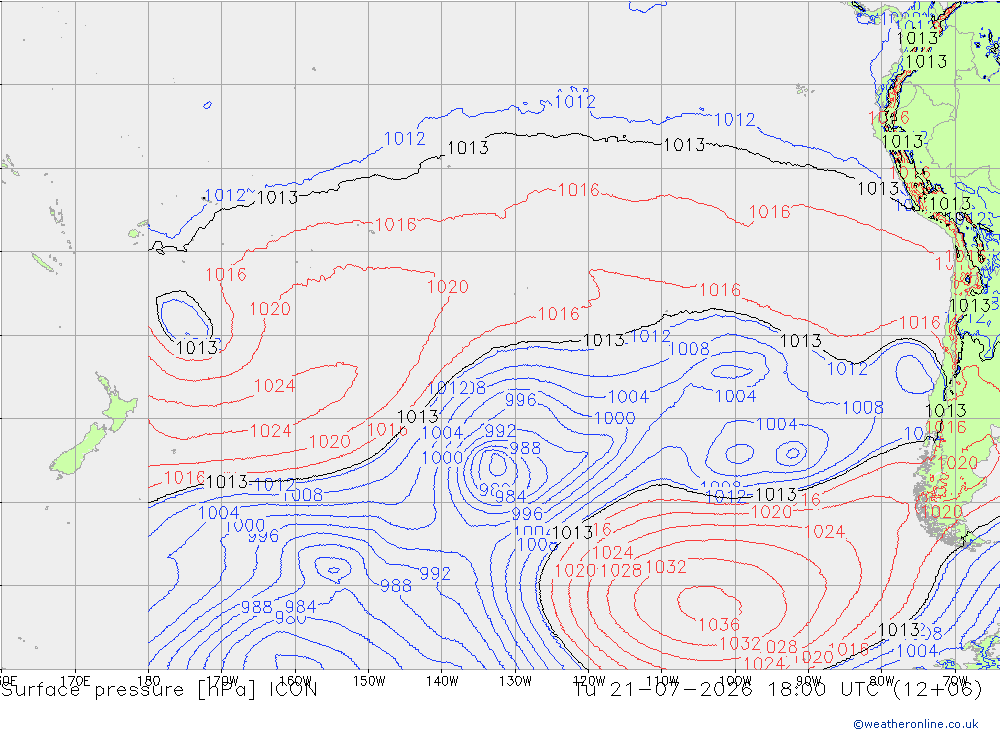Click the 1016 red label near 120W upper
Image resolution: width=1000 pixels, height=733 pixels.
click(x=578, y=190)
